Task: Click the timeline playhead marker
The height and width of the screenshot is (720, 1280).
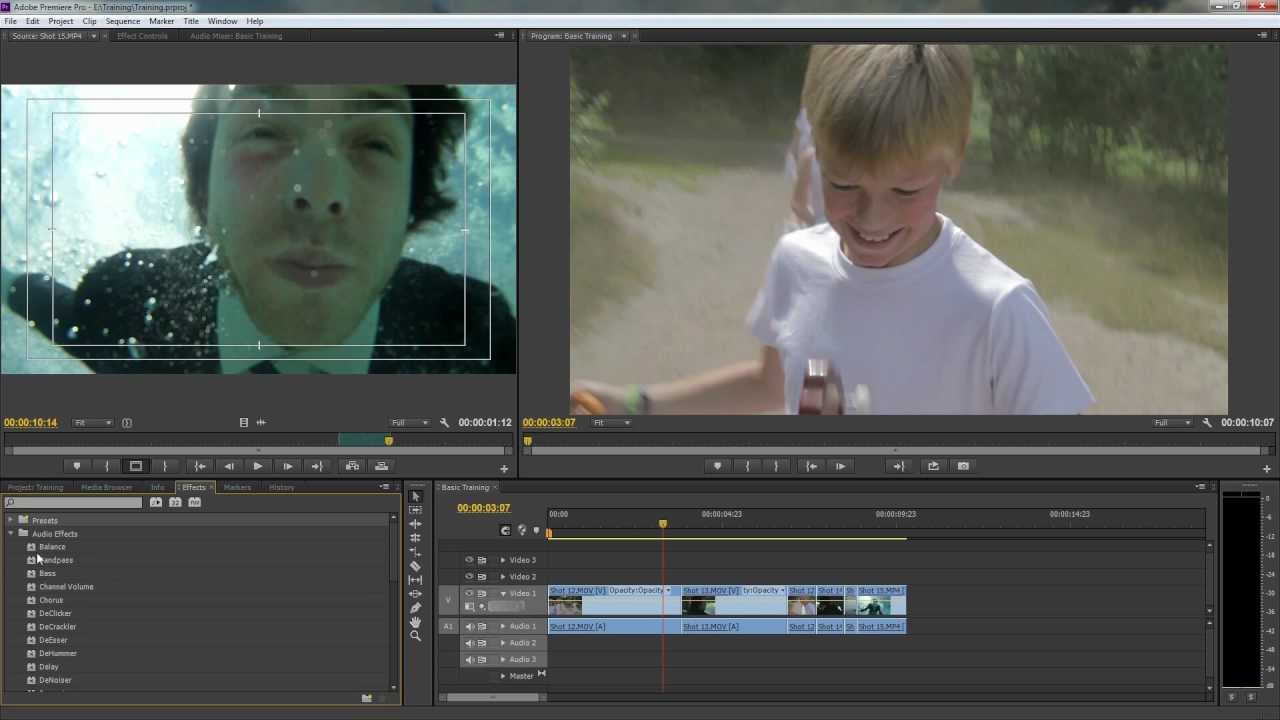Action: coord(662,524)
